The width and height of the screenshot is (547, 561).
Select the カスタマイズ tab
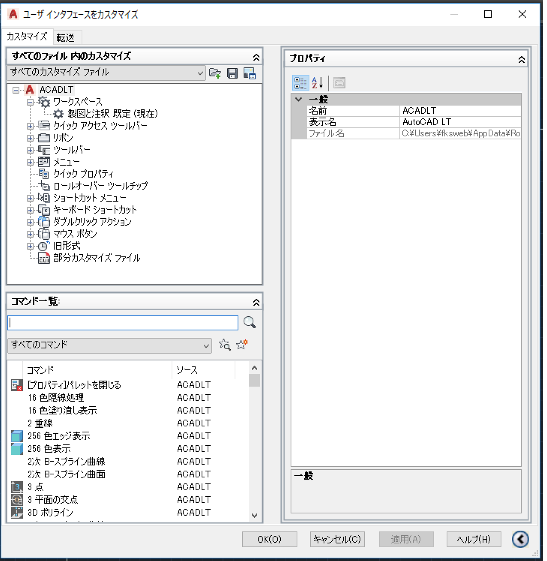(27, 36)
